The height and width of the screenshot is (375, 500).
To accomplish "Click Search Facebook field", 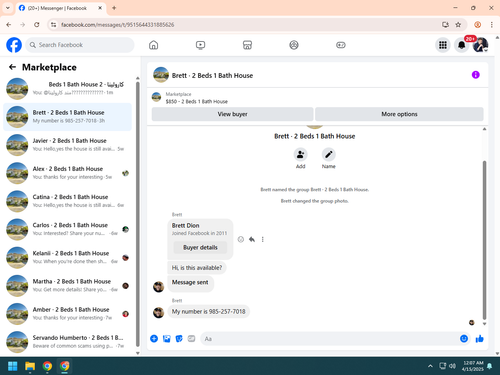I will coord(80,45).
